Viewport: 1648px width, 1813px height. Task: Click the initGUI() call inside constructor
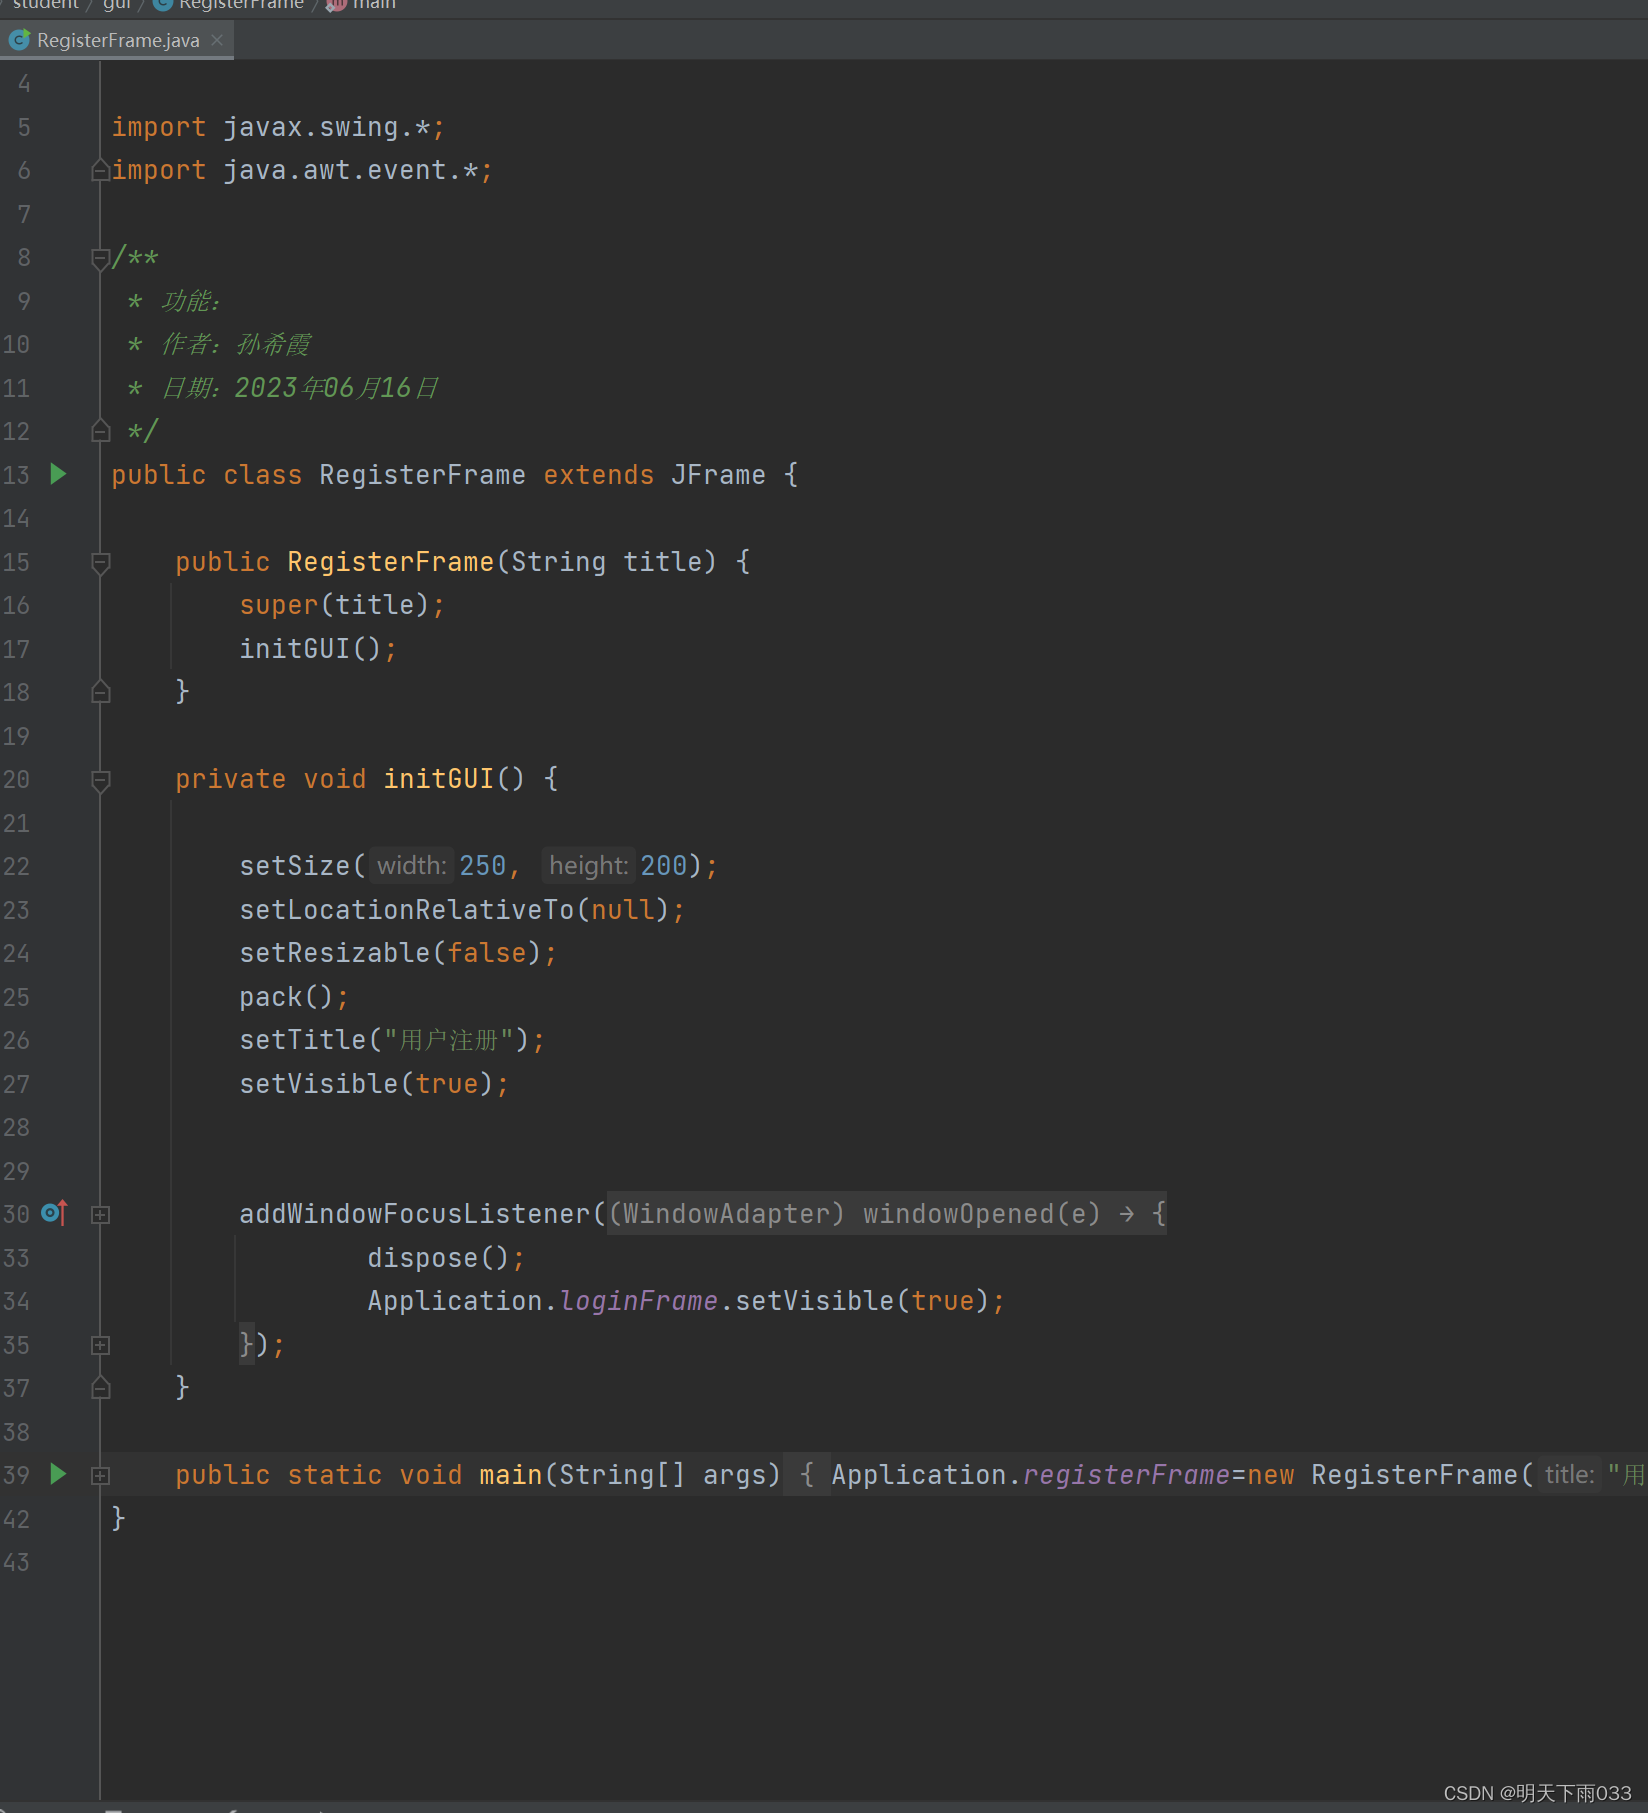(318, 649)
